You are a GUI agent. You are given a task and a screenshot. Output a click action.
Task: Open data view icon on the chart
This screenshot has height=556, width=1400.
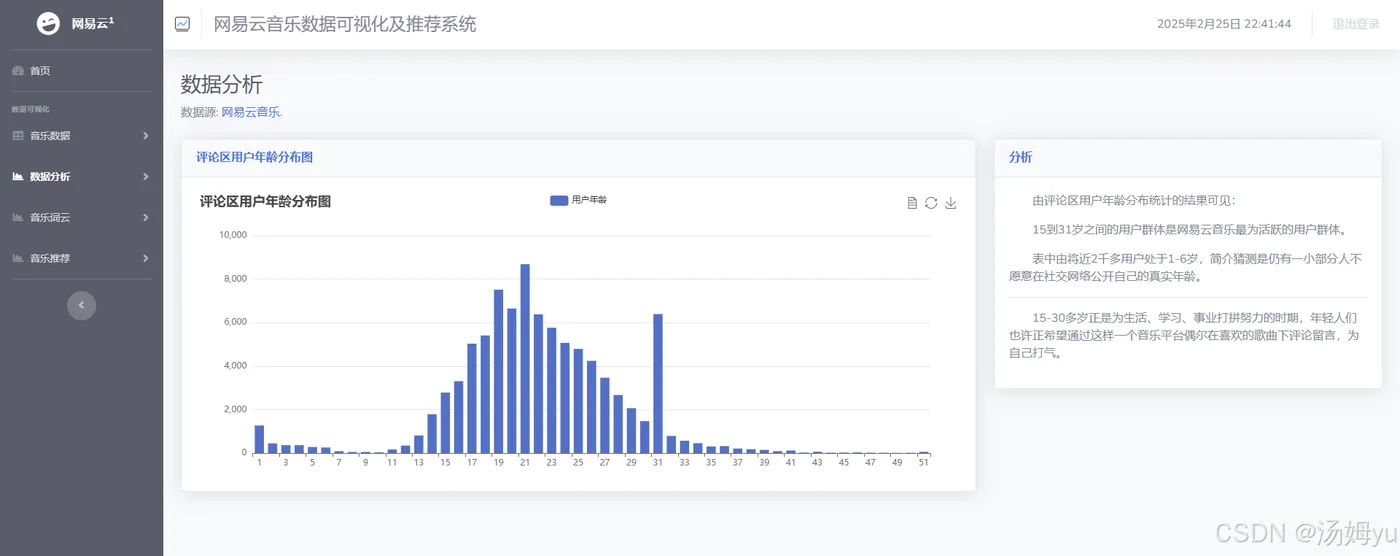tap(912, 203)
